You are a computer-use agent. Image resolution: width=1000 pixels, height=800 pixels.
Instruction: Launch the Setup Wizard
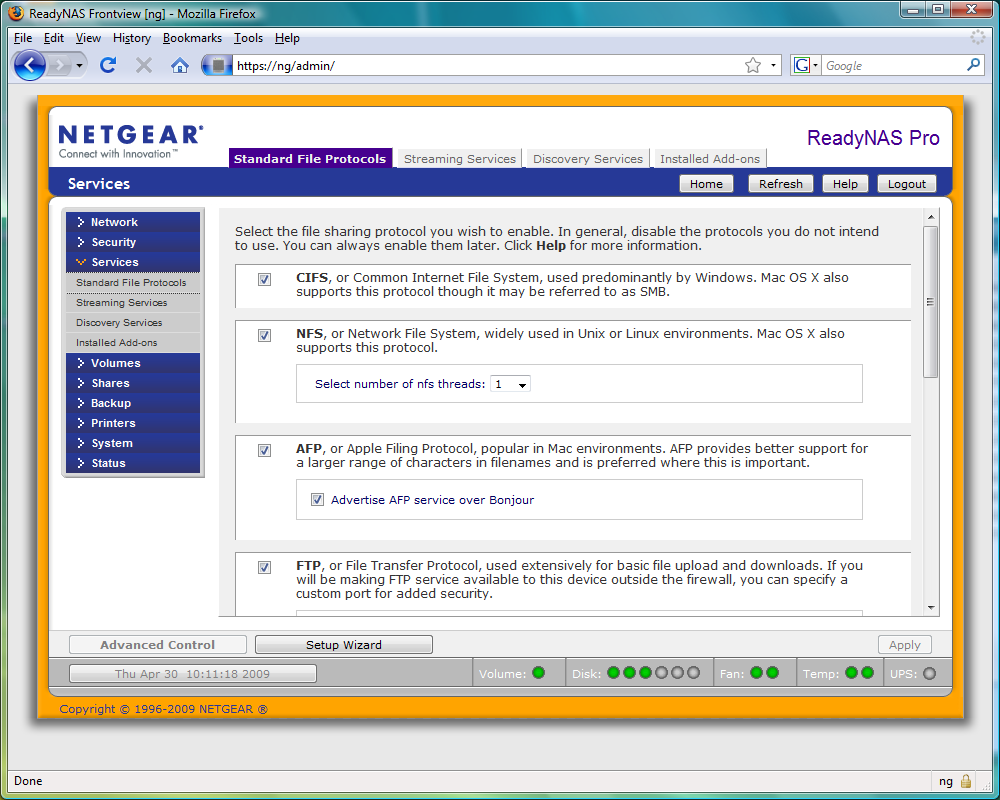(x=344, y=644)
